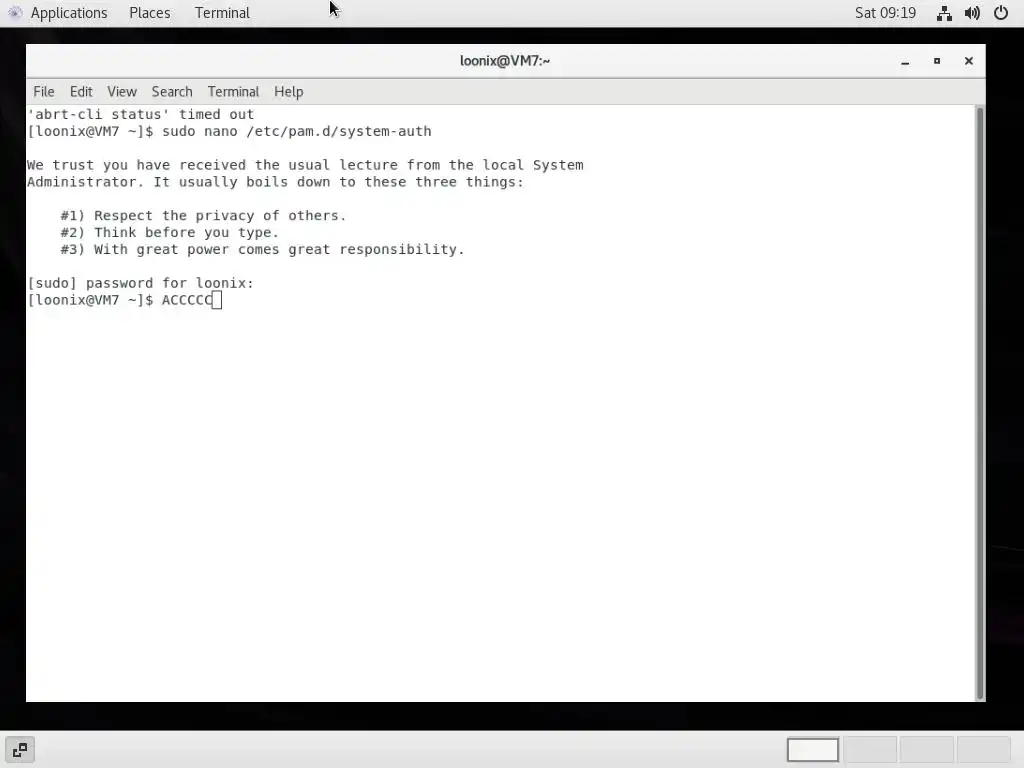Click the '#3) With great power' line
1024x768 pixels.
click(262, 249)
